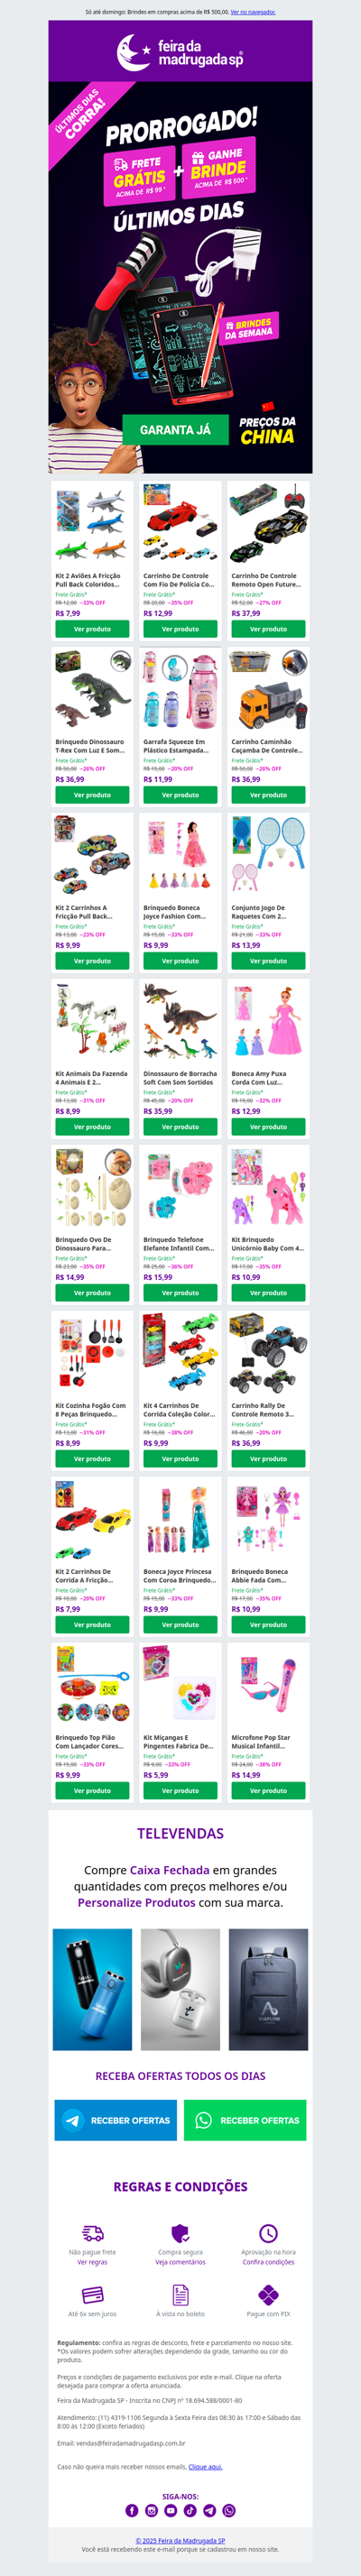This screenshot has width=361, height=2576.
Task: Click the free shipping truck icon
Action: pyautogui.click(x=92, y=2233)
